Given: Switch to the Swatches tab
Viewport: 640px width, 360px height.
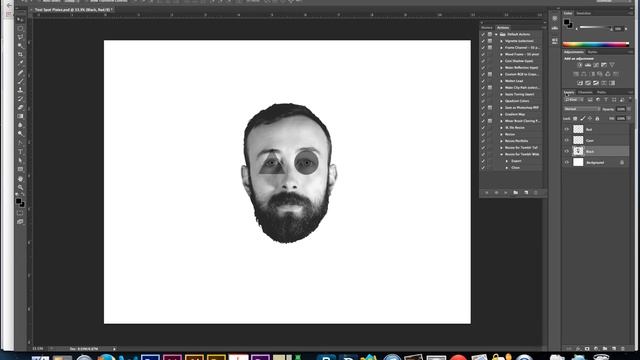Looking at the screenshot, I should tap(583, 13).
